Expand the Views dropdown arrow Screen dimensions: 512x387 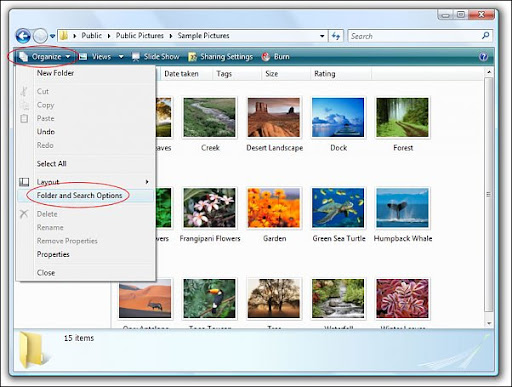[121, 57]
